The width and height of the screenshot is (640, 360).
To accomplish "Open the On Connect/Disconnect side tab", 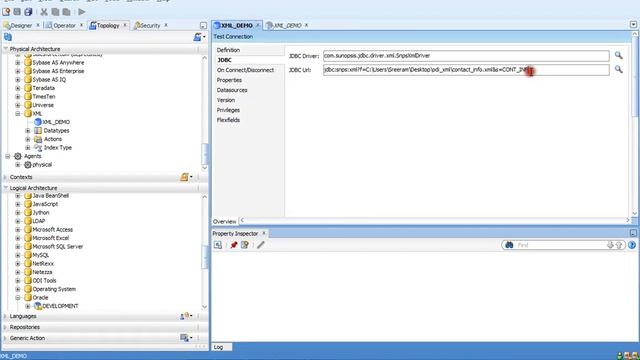I will (245, 70).
